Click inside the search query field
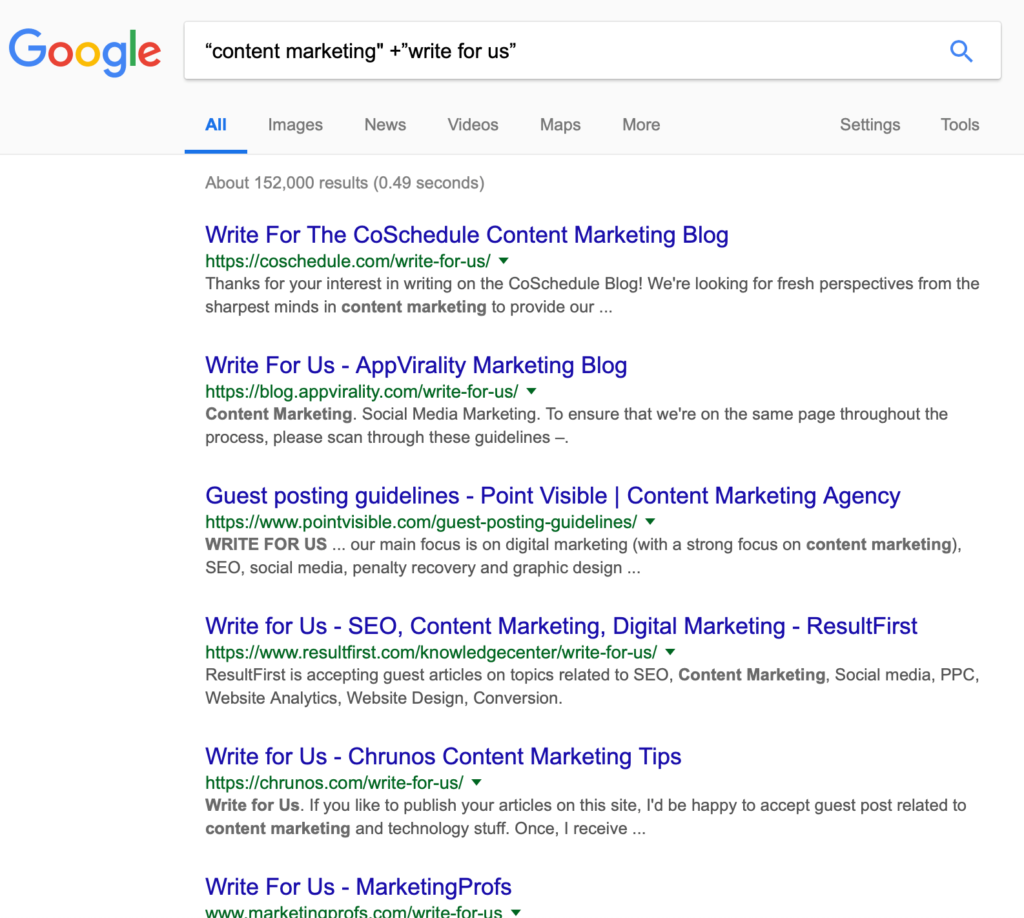 560,51
